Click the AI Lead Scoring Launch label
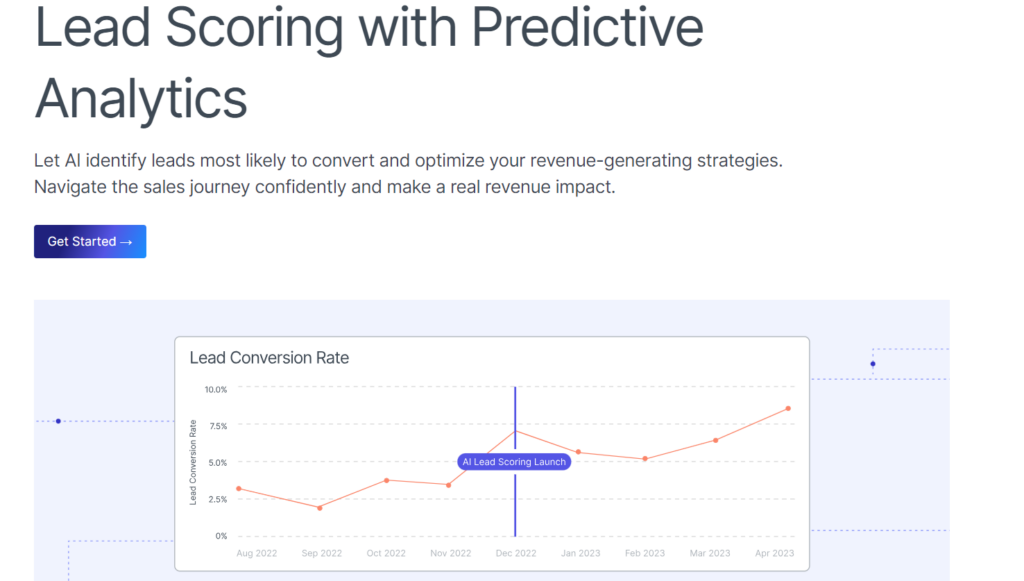Viewport: 1024px width, 581px height. click(514, 462)
